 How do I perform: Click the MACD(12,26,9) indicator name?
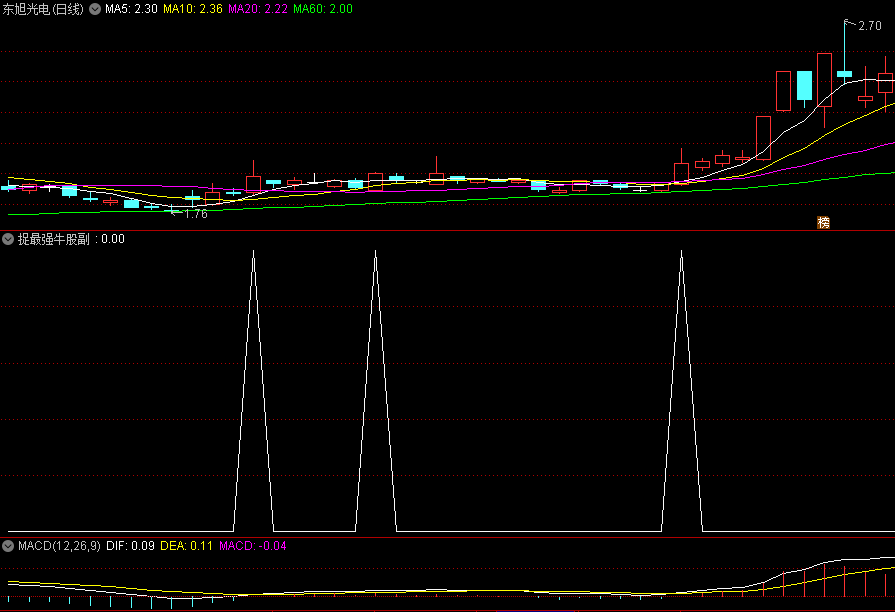tap(59, 546)
